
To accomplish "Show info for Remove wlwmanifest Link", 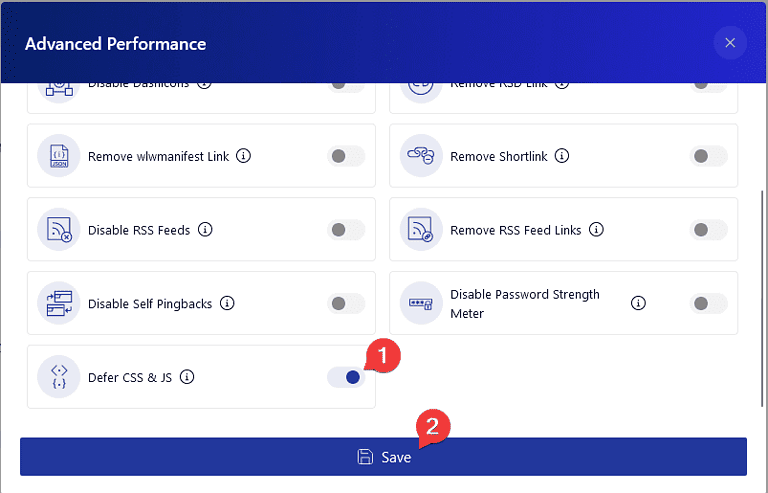I will tap(244, 156).
